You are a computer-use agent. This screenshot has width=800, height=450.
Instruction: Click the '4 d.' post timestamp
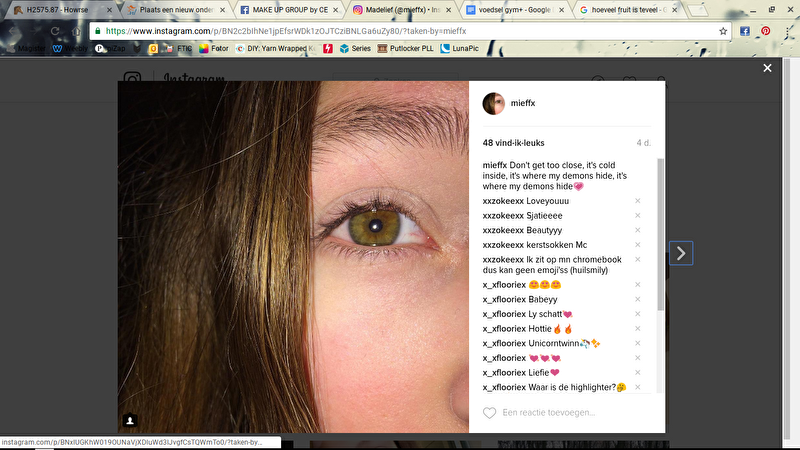[643, 143]
